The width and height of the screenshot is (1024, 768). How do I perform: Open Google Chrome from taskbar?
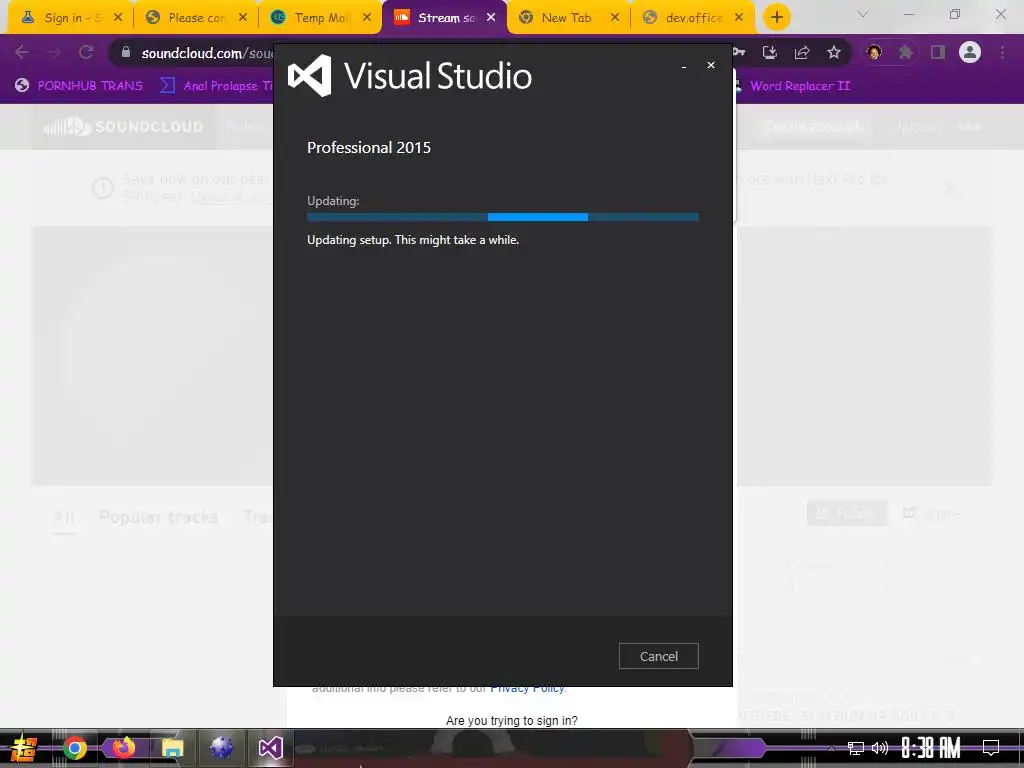click(74, 748)
